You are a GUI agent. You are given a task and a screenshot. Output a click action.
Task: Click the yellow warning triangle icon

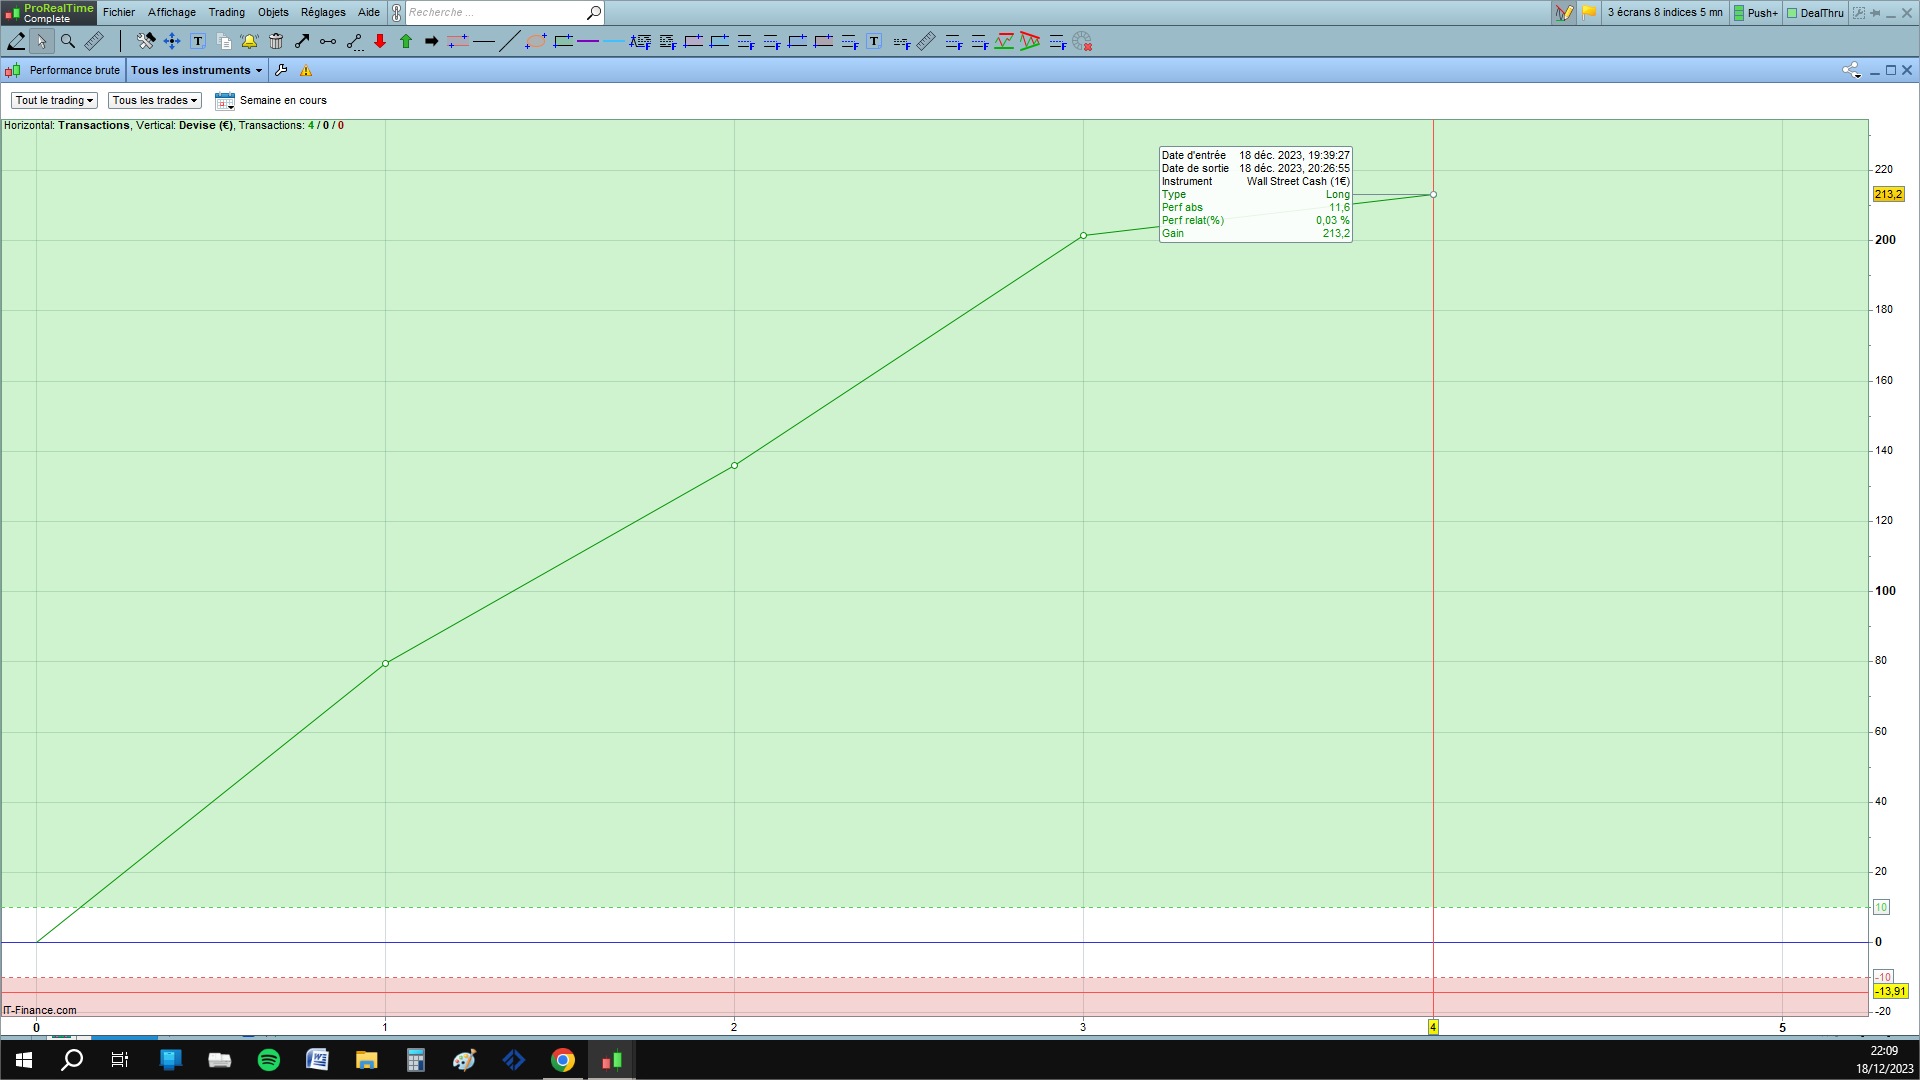306,70
